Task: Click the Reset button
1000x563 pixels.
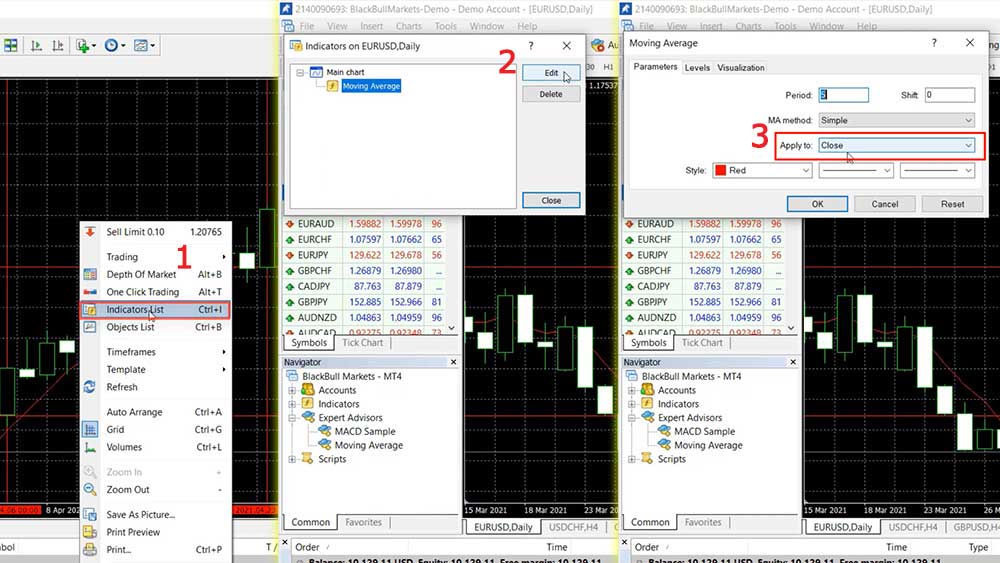Action: tap(952, 204)
